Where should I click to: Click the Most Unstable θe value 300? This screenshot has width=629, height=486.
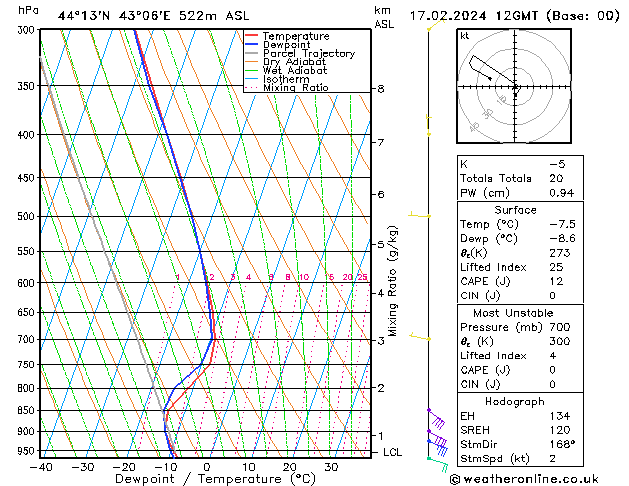560,341
